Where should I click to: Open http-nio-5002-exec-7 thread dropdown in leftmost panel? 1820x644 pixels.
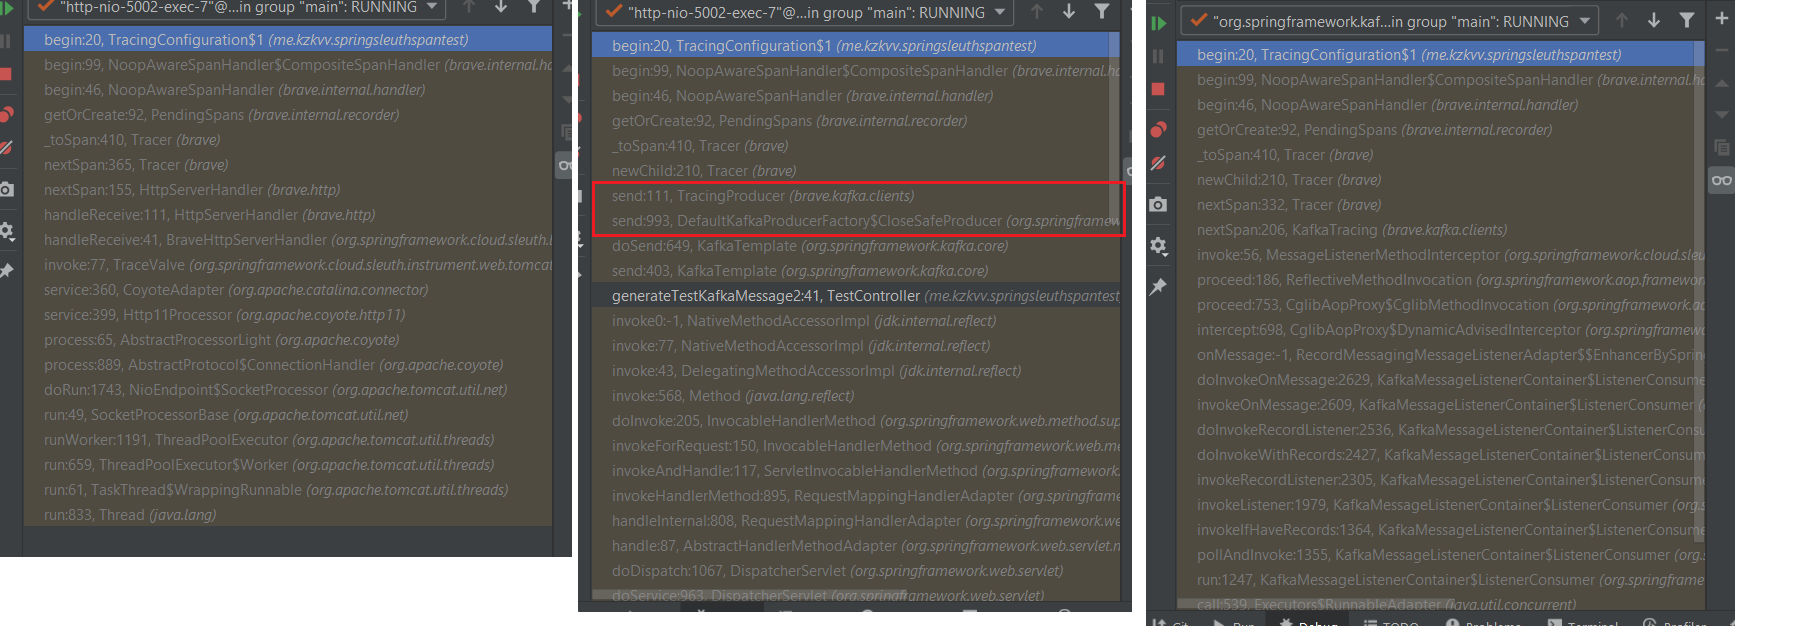click(235, 7)
